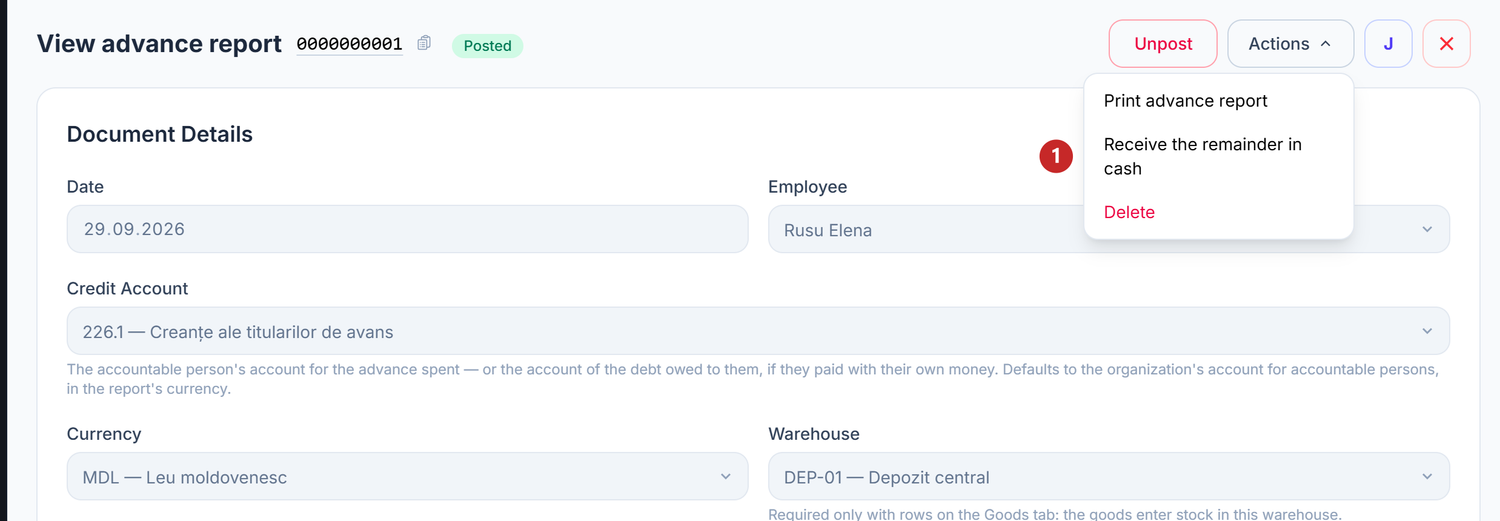
Task: Open the Currency dropdown MDL
Action: pyautogui.click(x=407, y=477)
